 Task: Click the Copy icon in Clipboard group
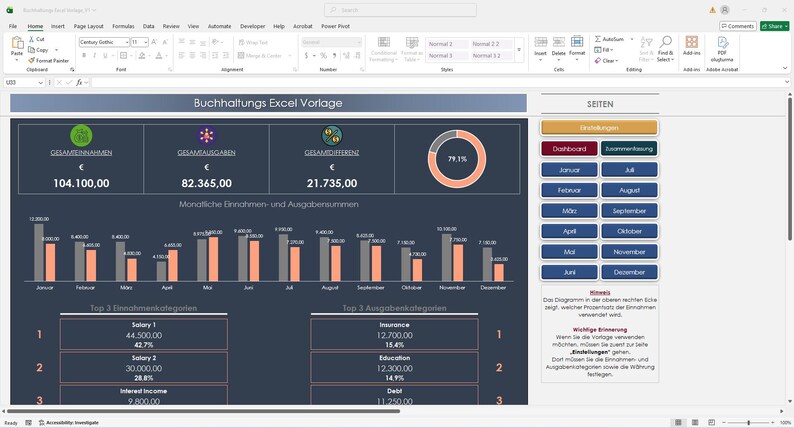31,50
